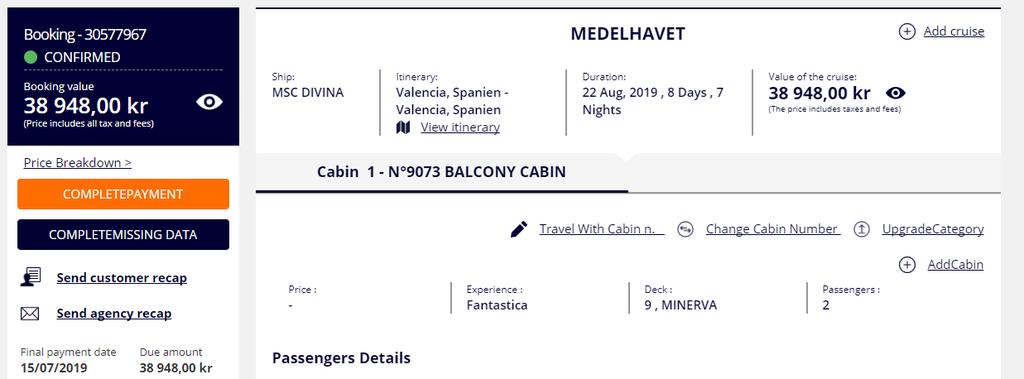
Task: Click the map icon next to View itinerary
Action: pos(404,127)
